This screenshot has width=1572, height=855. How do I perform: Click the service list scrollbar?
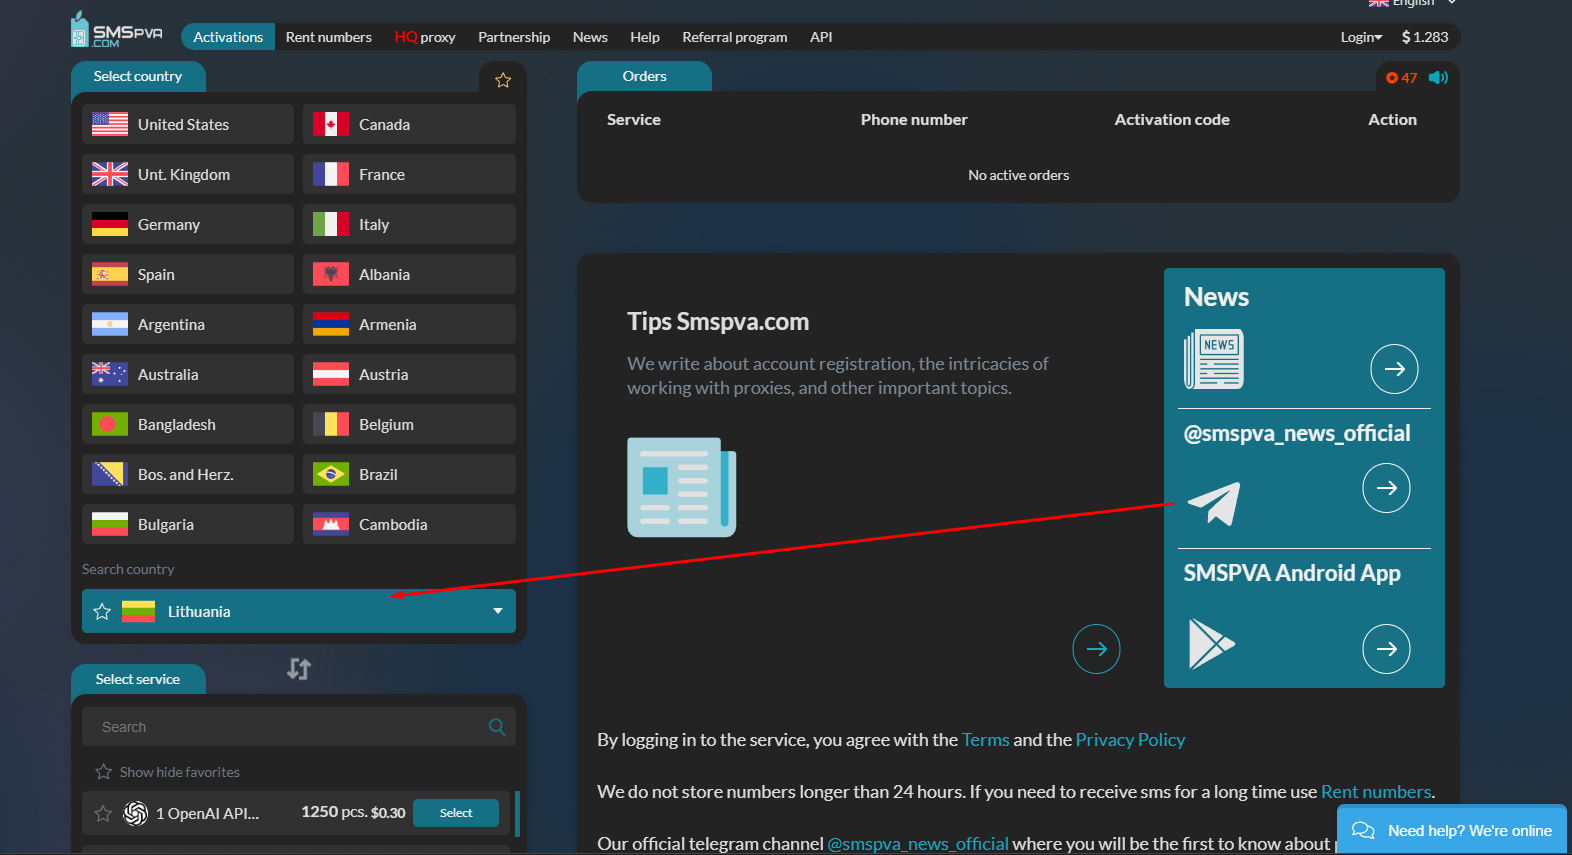tap(517, 813)
